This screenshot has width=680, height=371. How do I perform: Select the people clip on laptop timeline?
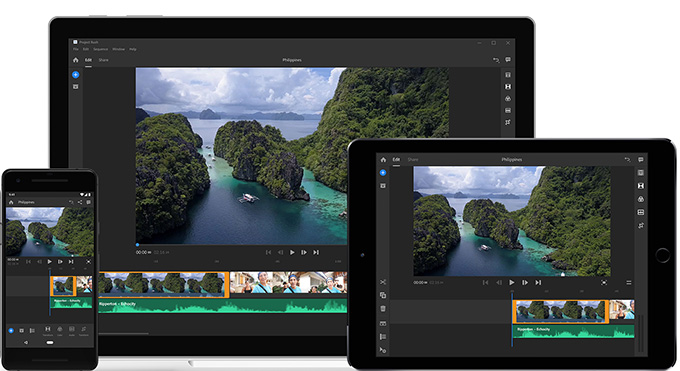[288, 283]
